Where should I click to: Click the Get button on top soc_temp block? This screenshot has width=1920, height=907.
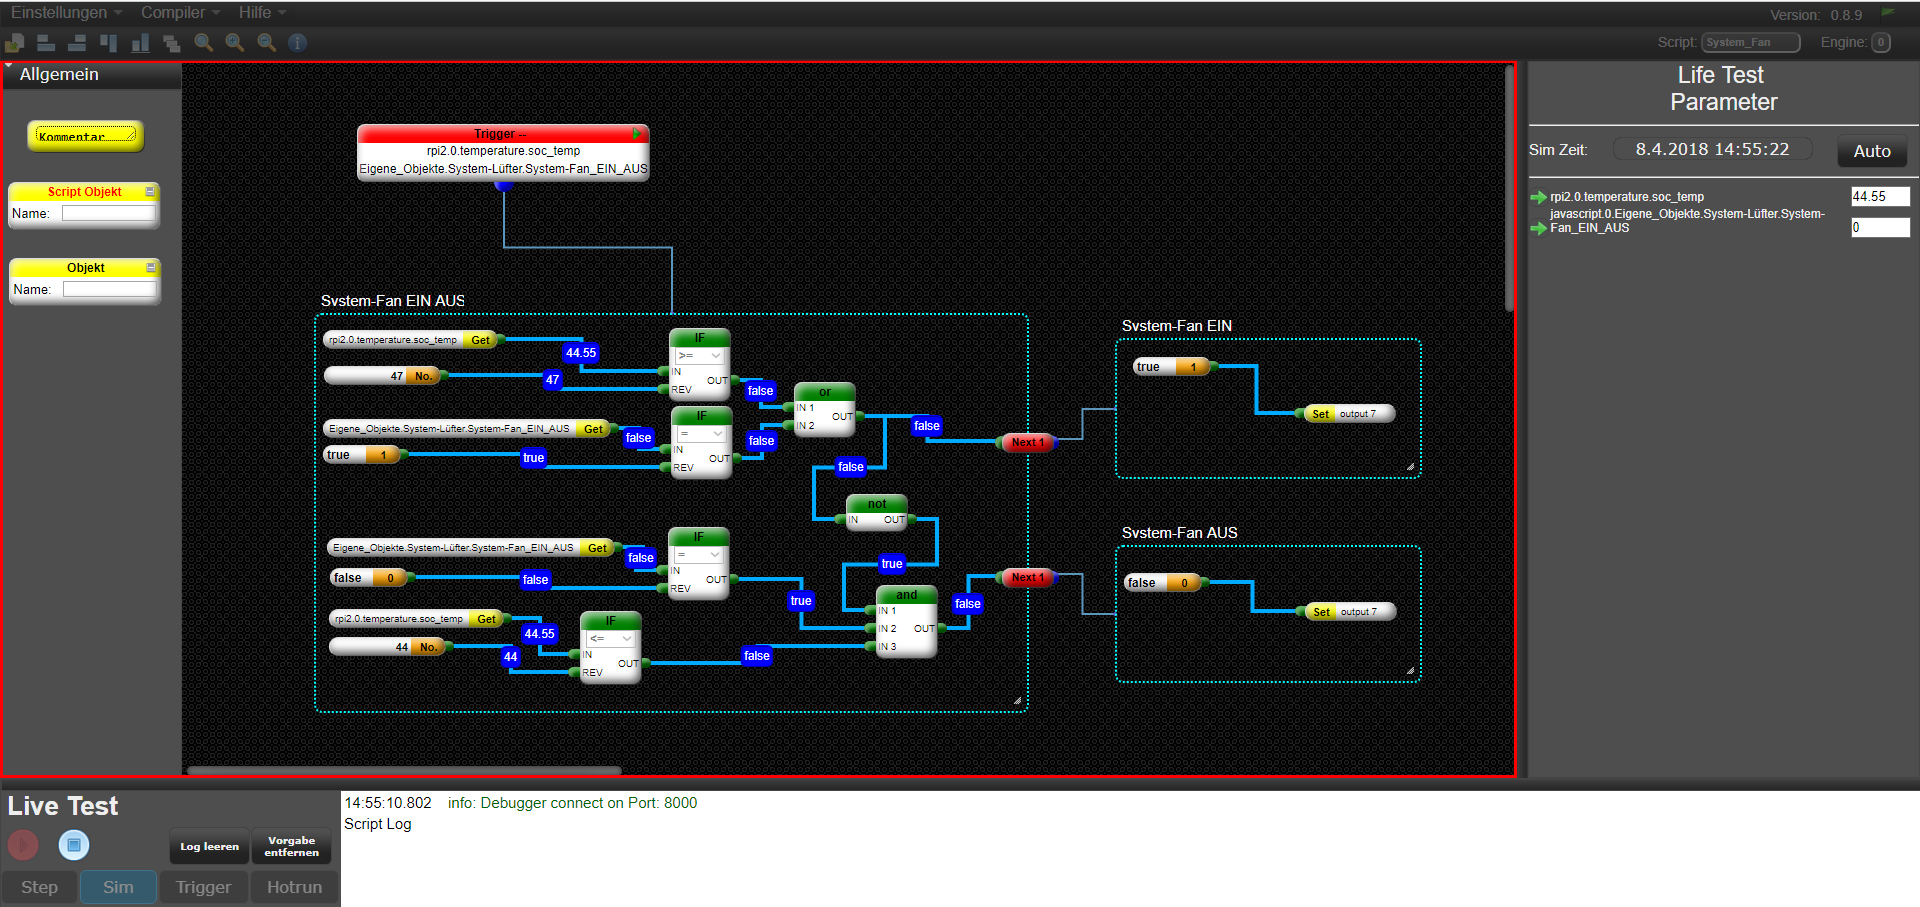(480, 340)
